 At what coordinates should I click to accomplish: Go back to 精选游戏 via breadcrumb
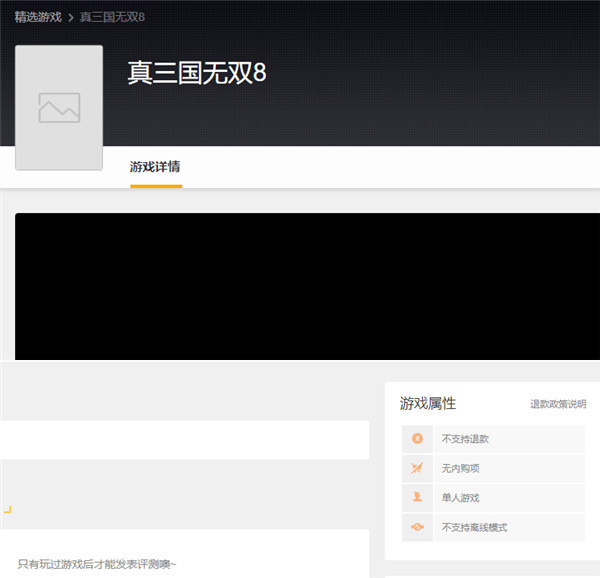38,17
